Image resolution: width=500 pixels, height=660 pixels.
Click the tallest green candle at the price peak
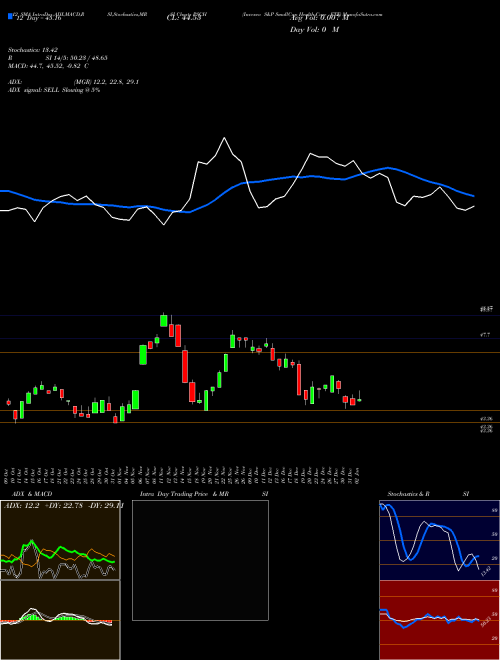click(x=164, y=320)
